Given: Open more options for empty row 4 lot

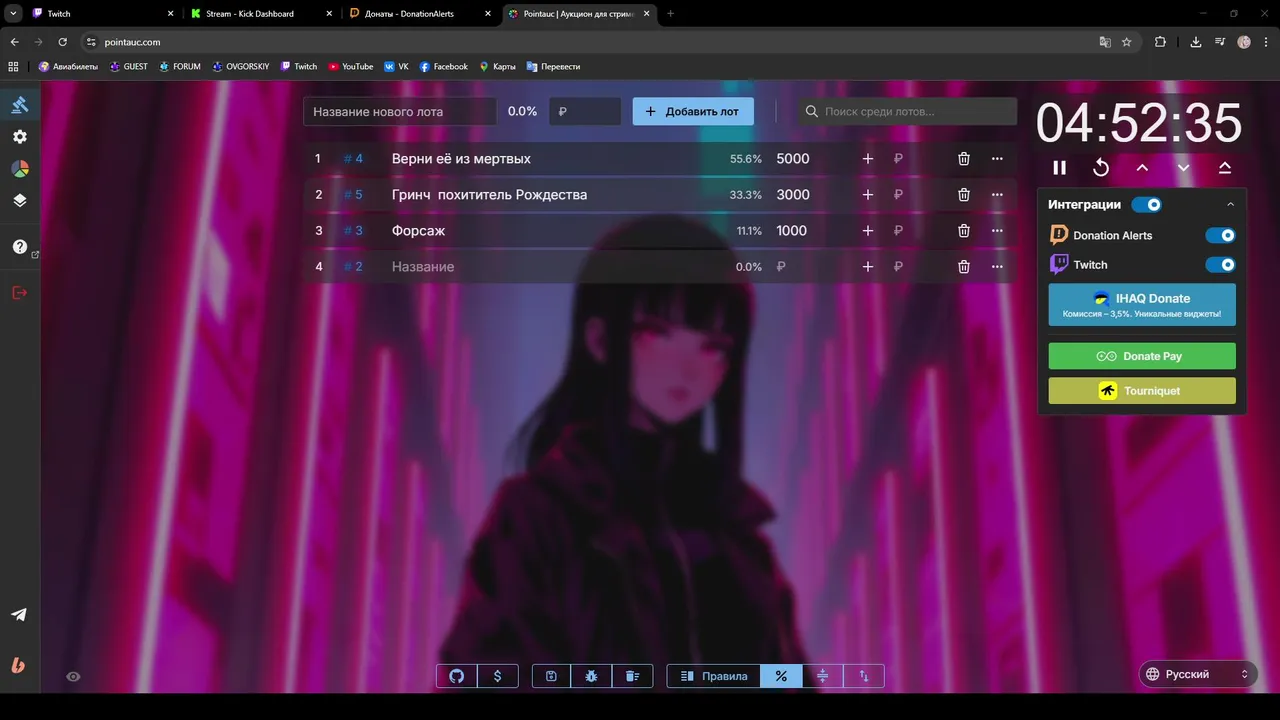Looking at the screenshot, I should pyautogui.click(x=997, y=267).
